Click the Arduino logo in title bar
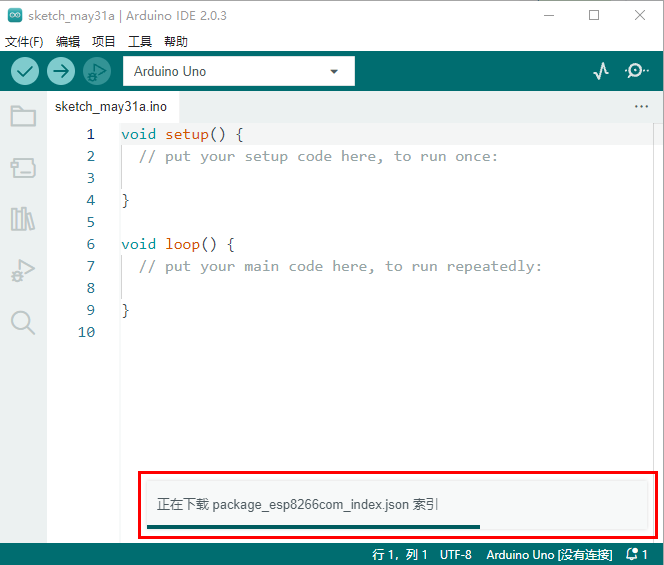Image resolution: width=664 pixels, height=565 pixels. tap(15, 15)
